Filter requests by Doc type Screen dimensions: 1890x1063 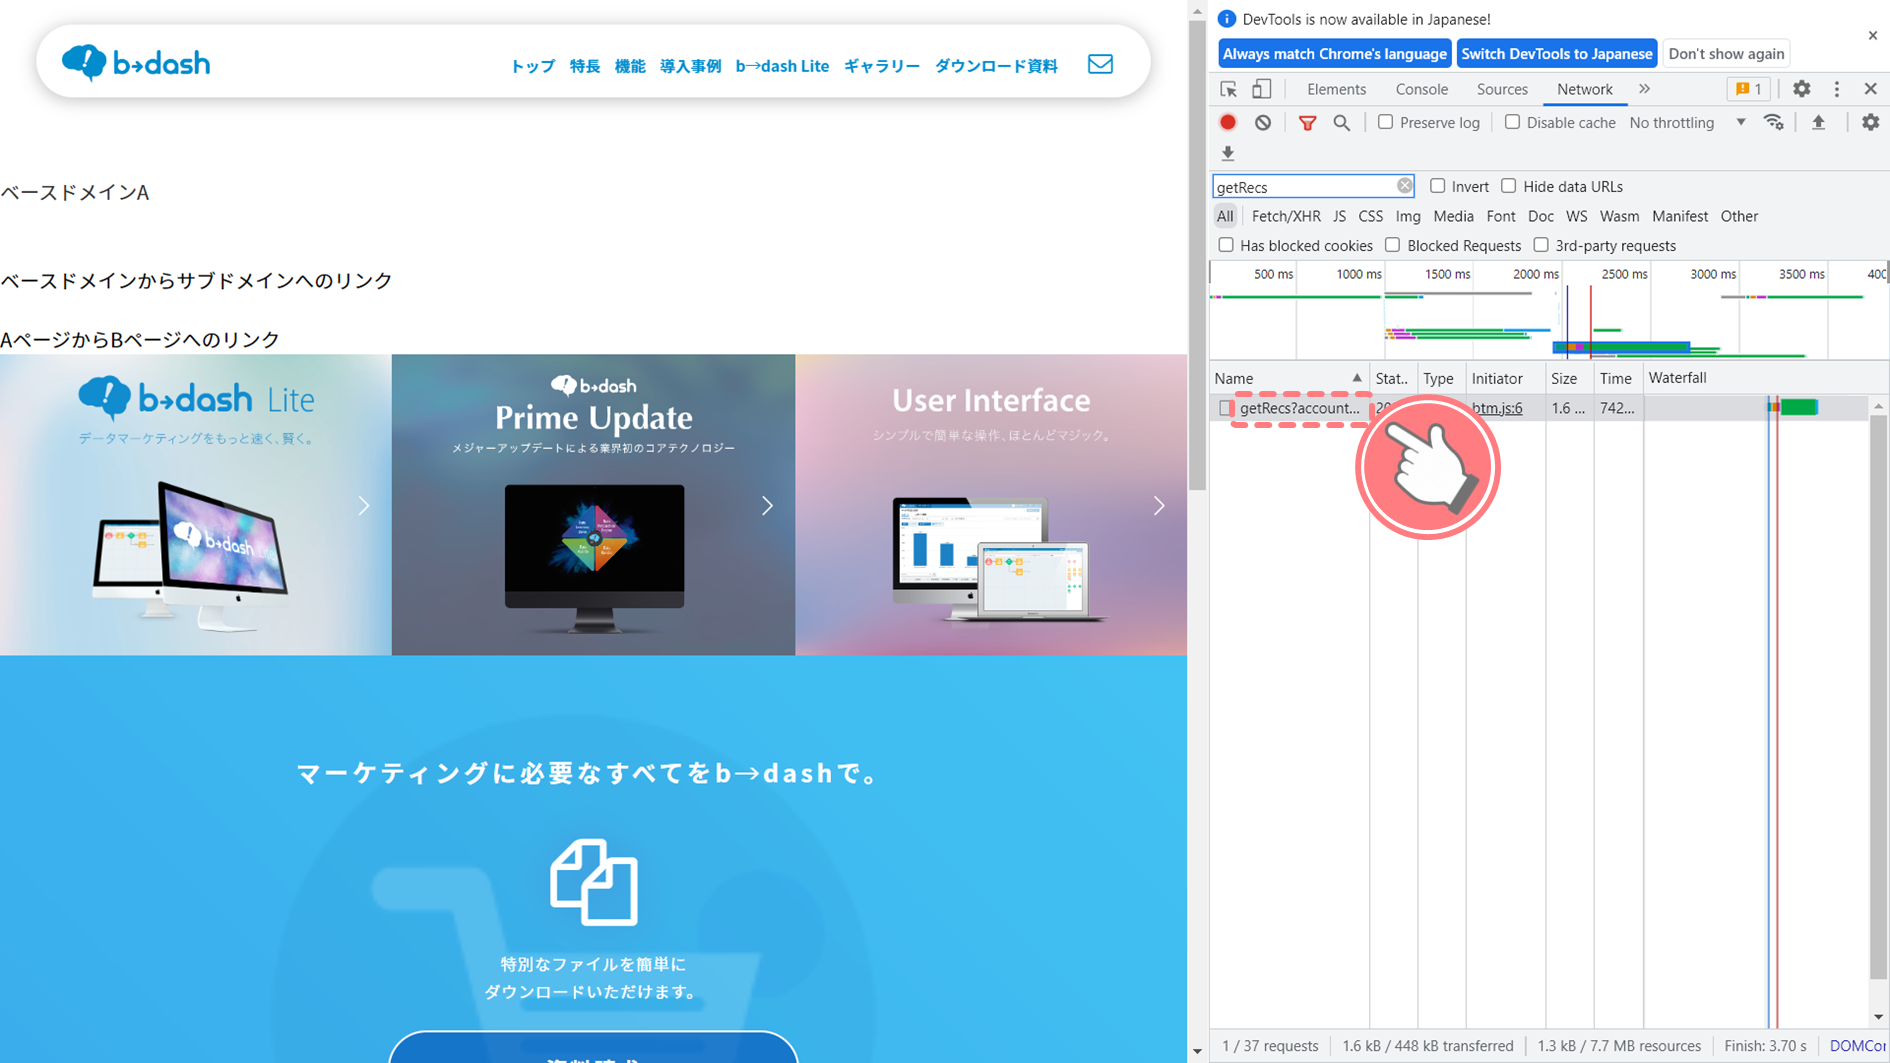coord(1540,216)
